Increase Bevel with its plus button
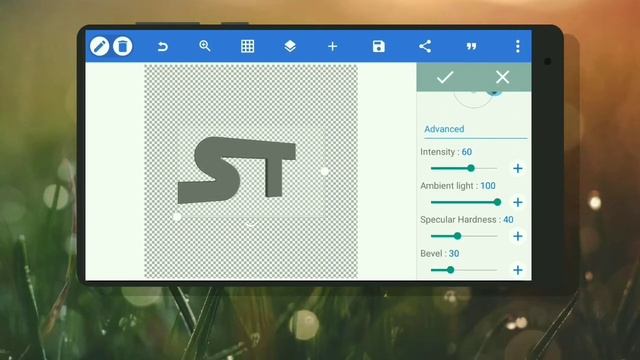This screenshot has width=640, height=360. [518, 270]
